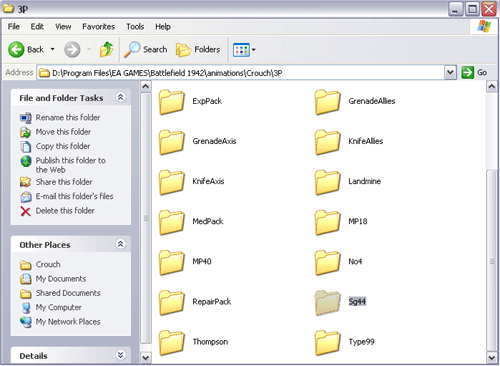Select the GrenadeAxis folder icon
The image size is (500, 366).
tap(171, 142)
